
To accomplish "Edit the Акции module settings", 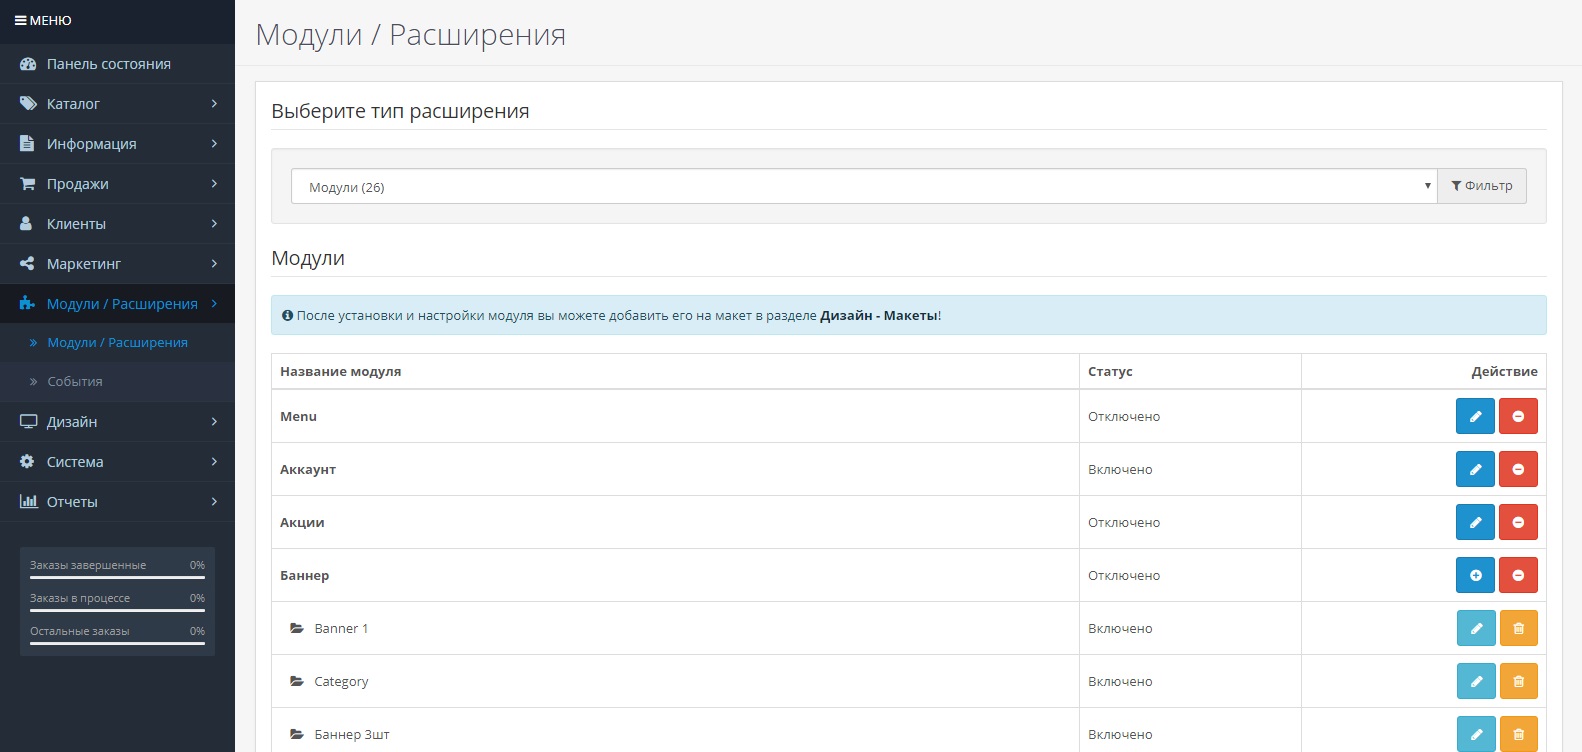I will pos(1474,522).
